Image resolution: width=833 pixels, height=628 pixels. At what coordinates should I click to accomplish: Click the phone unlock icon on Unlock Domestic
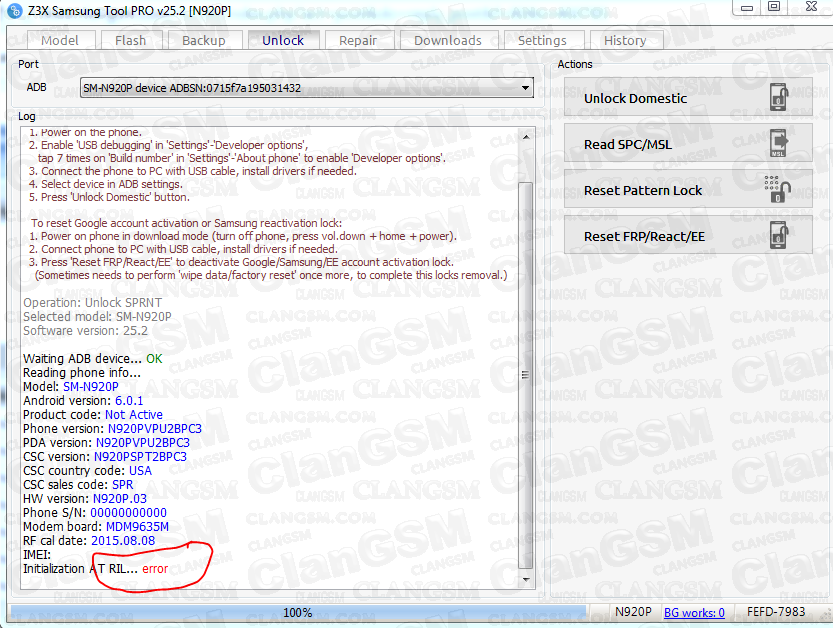779,97
